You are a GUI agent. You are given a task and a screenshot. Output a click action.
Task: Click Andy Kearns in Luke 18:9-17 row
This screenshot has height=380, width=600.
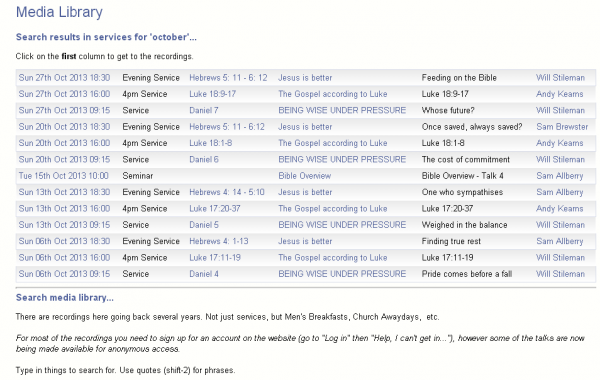tap(559, 94)
